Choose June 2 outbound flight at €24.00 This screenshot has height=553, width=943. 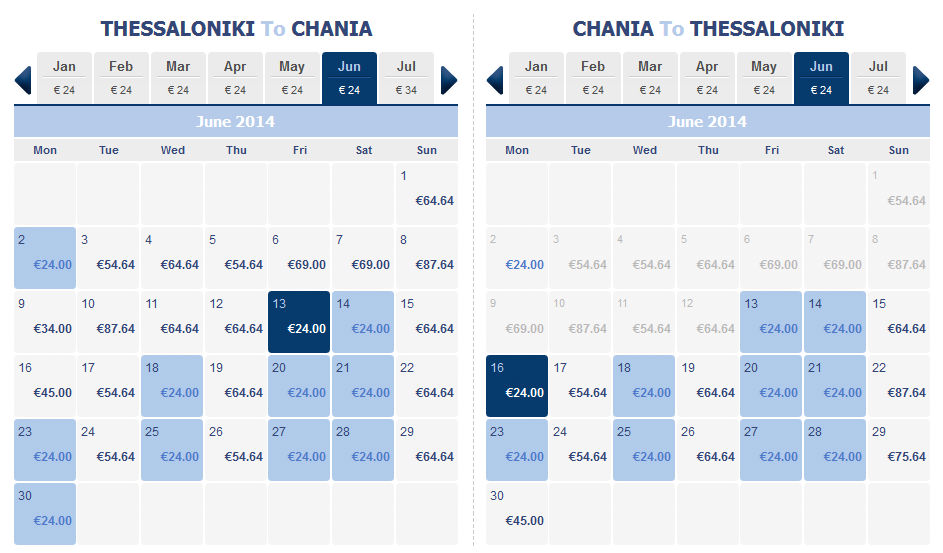coord(45,258)
